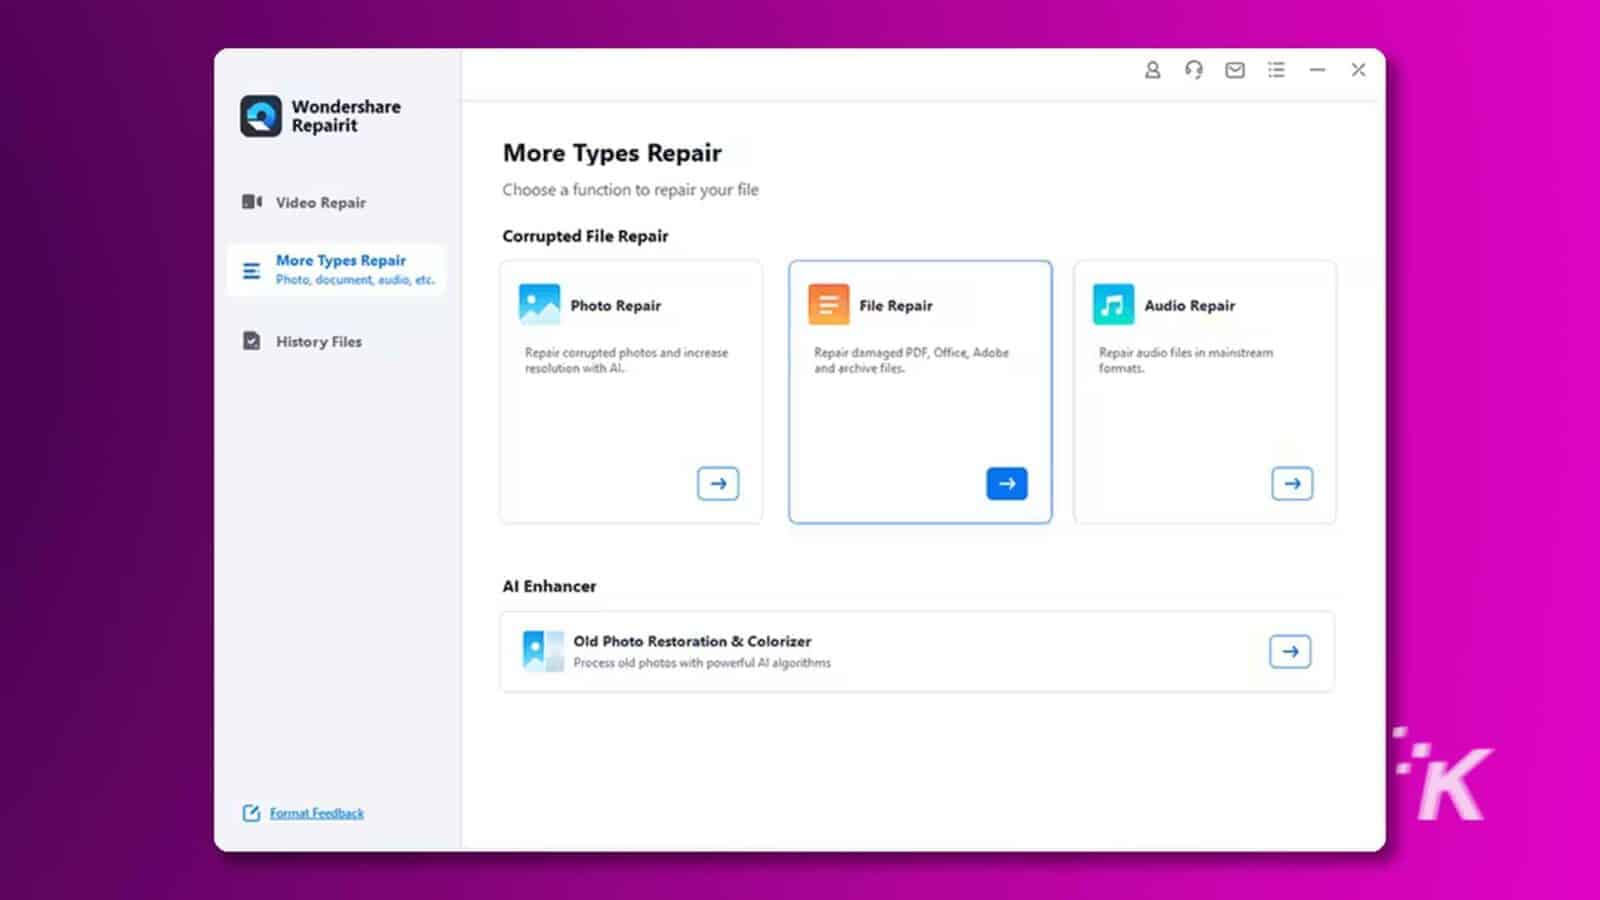
Task: Close the Repairit window
Action: point(1358,70)
